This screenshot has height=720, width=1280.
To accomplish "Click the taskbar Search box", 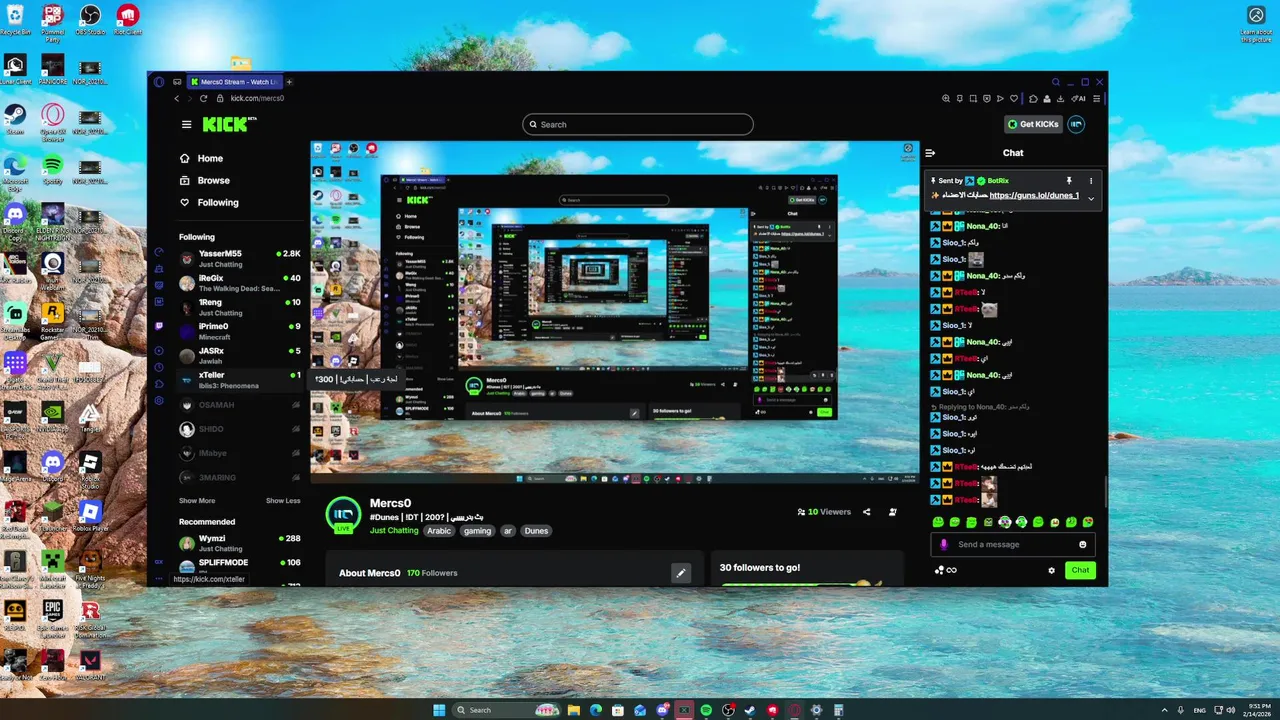I will point(507,710).
